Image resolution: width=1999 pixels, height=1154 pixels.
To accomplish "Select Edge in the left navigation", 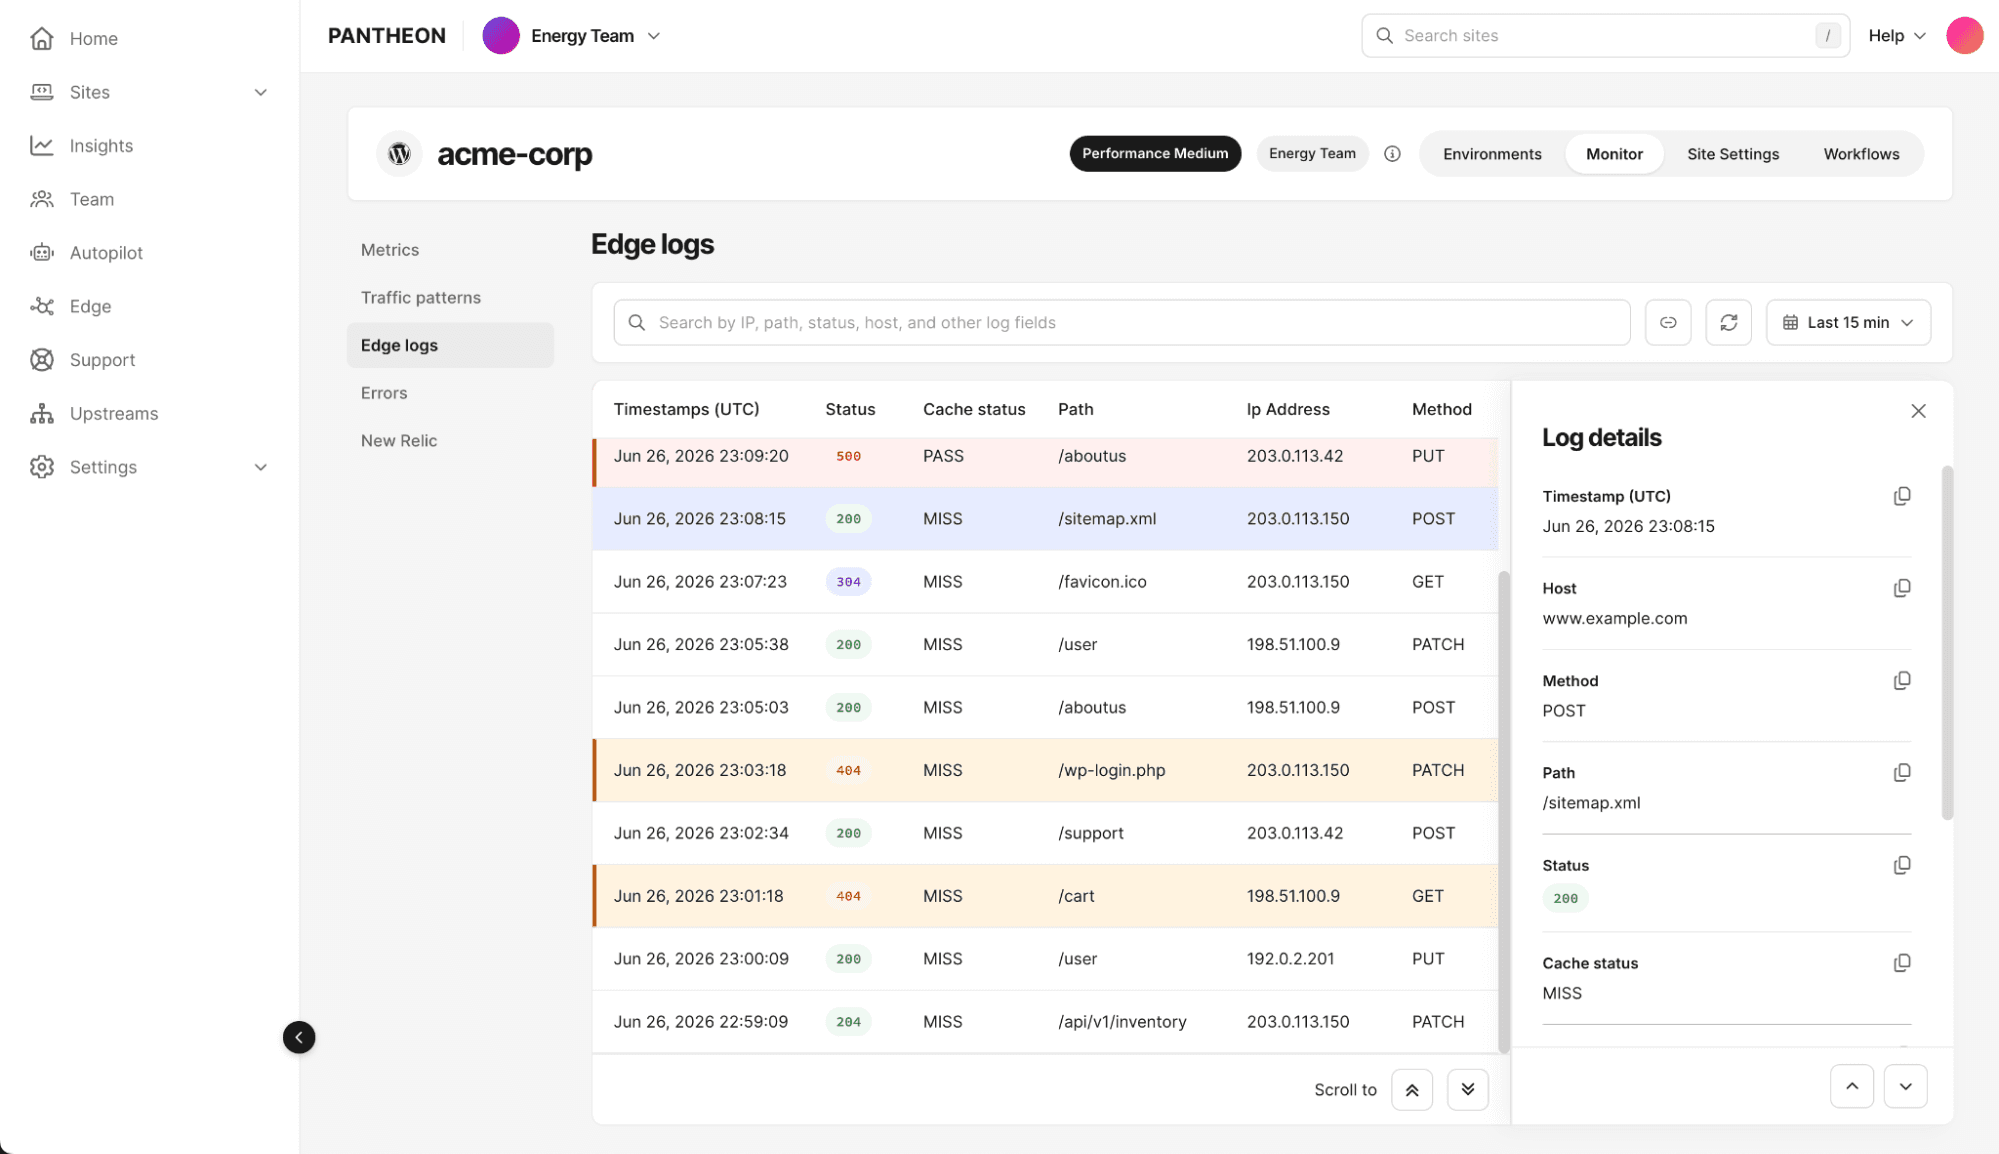I will pyautogui.click(x=70, y=307).
